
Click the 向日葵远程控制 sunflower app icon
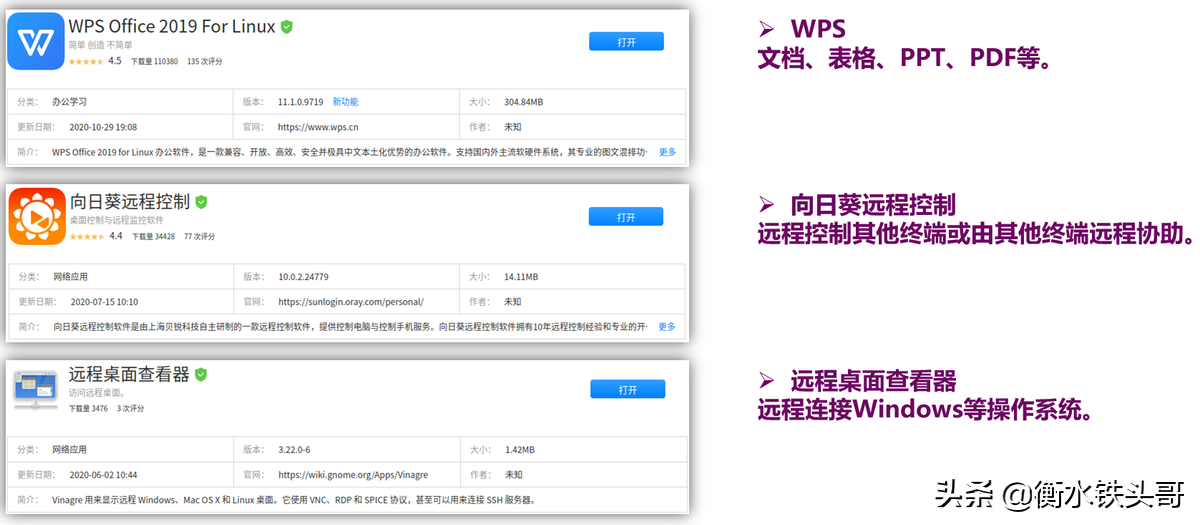pos(38,217)
